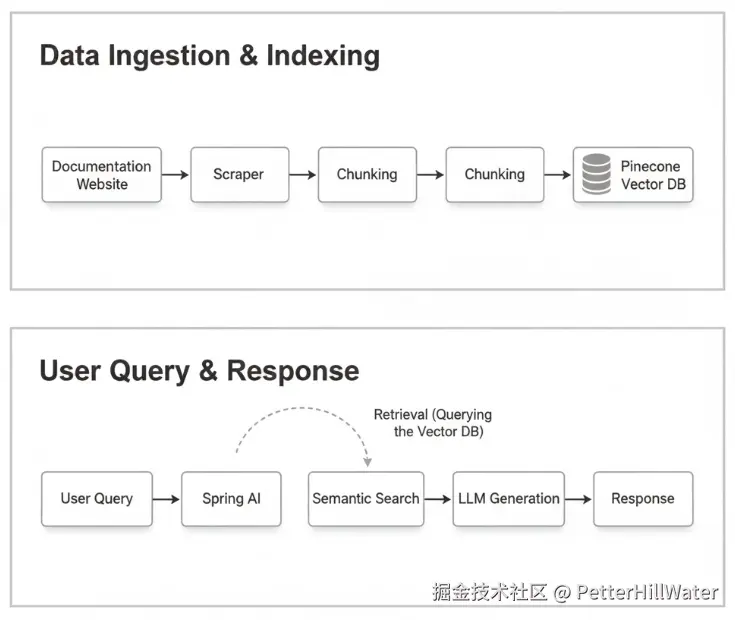Click the Retrieval (Querying the Vector DB) label
Viewport: 735px width, 620px height.
tap(433, 423)
